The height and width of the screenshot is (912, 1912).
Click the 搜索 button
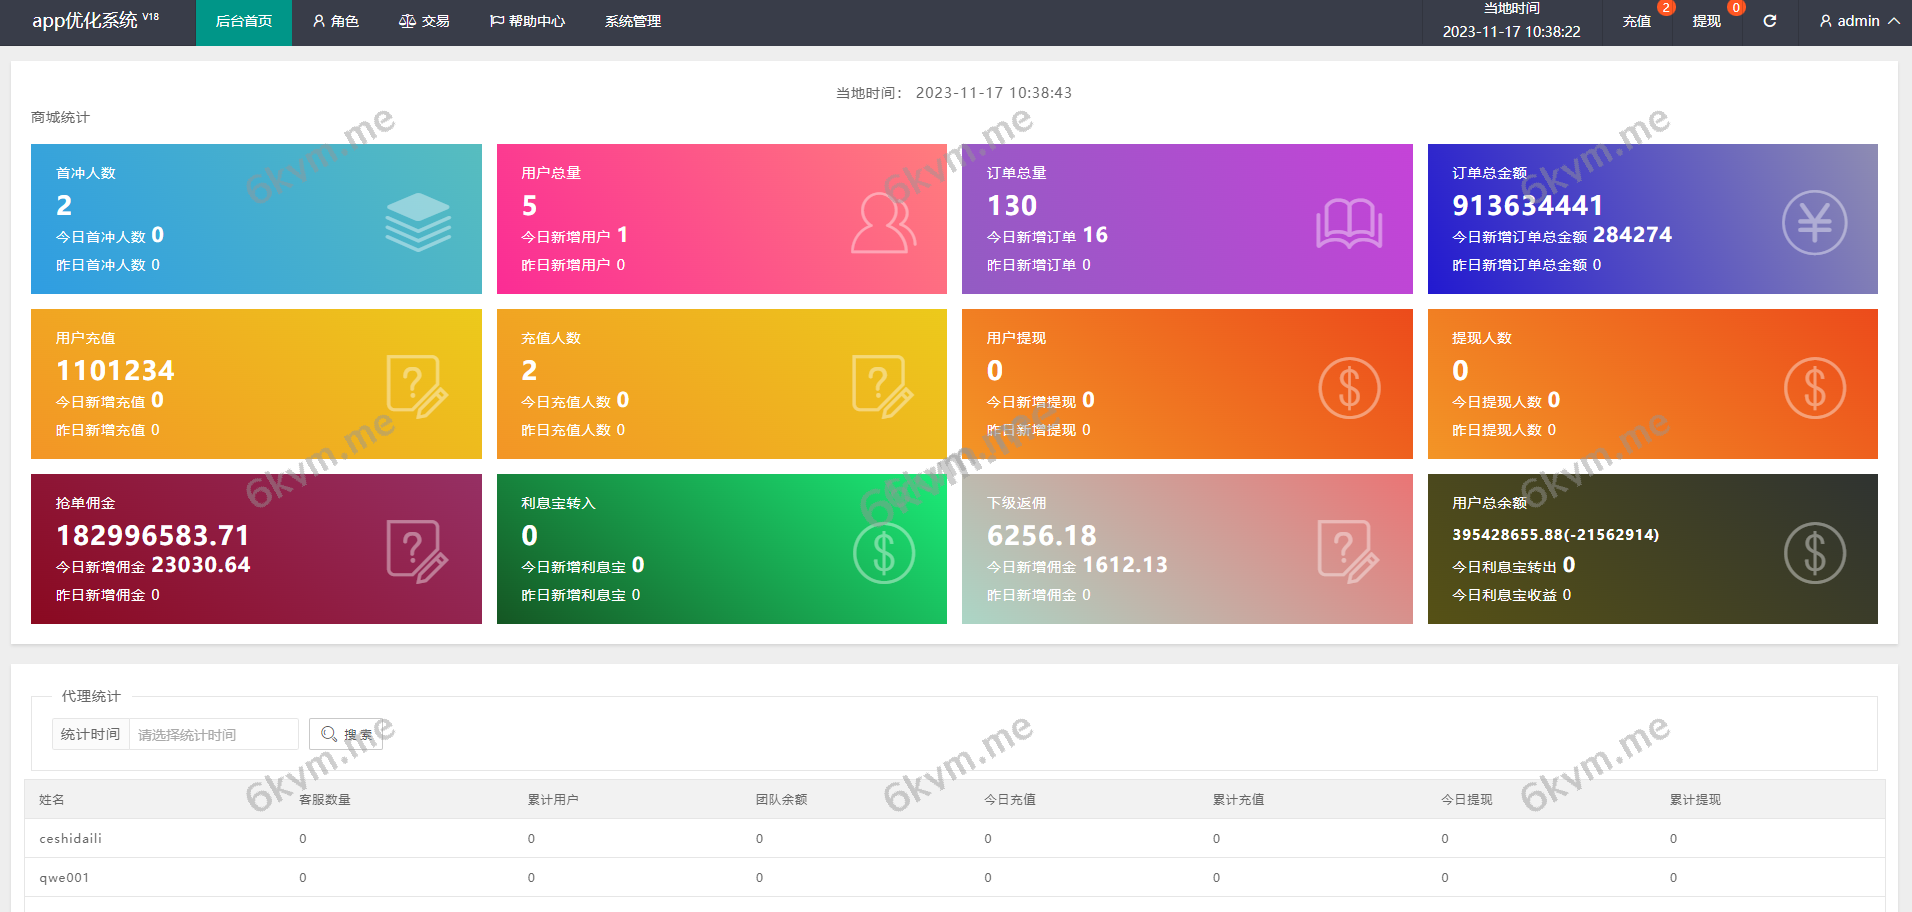click(346, 734)
